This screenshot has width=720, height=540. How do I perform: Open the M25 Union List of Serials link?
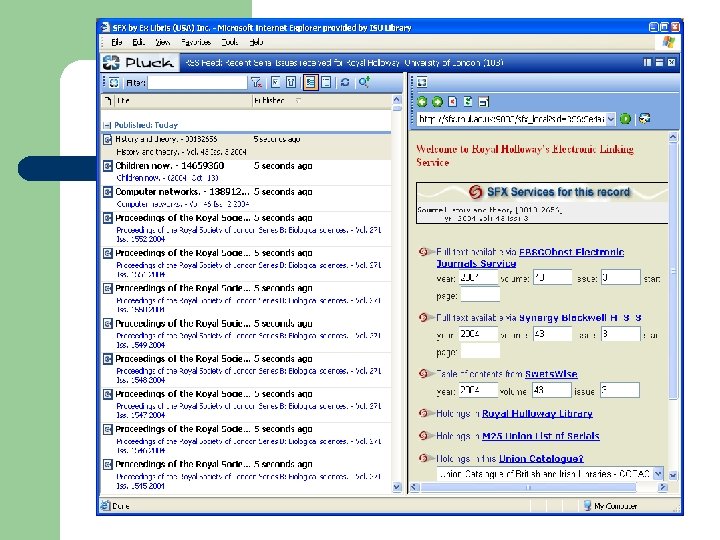(540, 436)
